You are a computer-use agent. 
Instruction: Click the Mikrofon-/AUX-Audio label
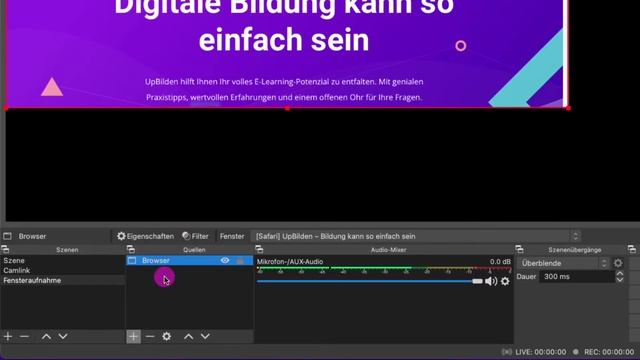tap(290, 262)
